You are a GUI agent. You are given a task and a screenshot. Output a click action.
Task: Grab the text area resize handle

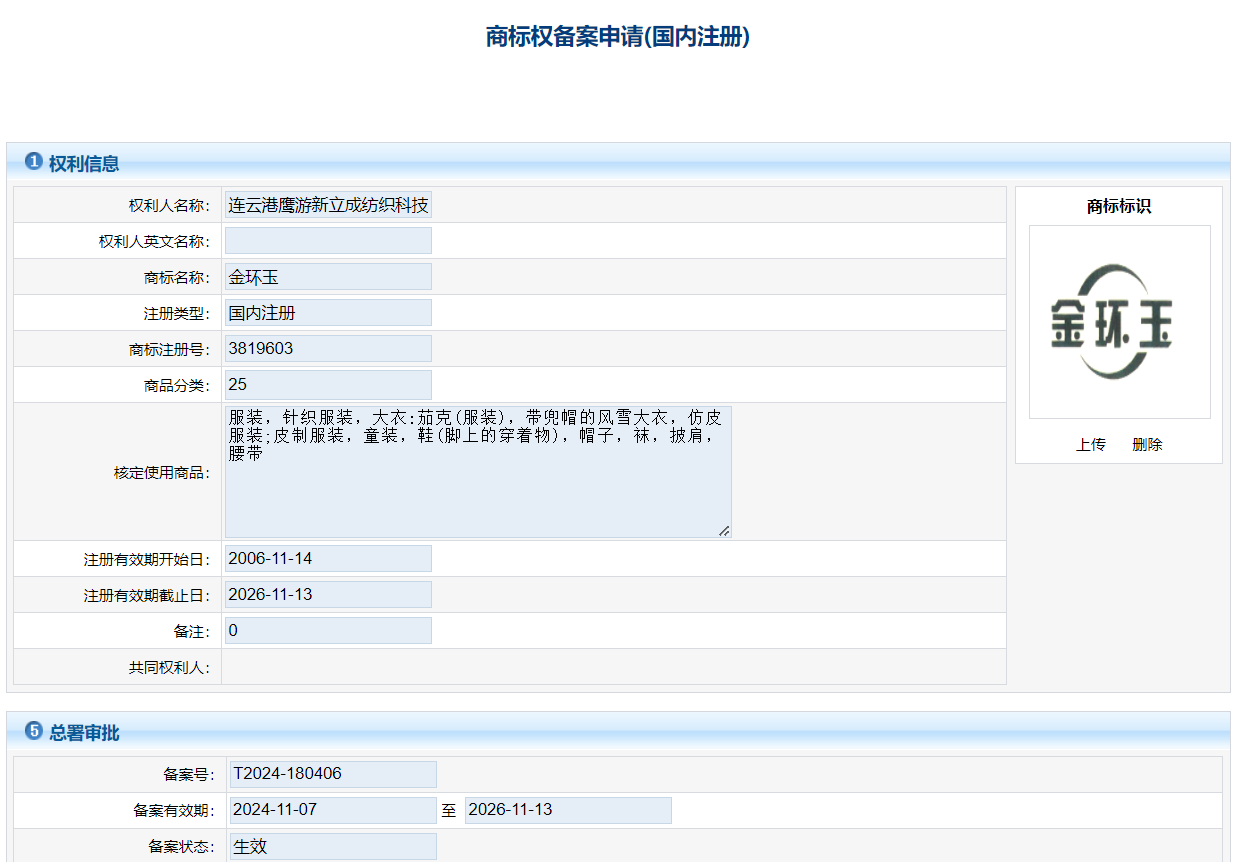point(724,530)
